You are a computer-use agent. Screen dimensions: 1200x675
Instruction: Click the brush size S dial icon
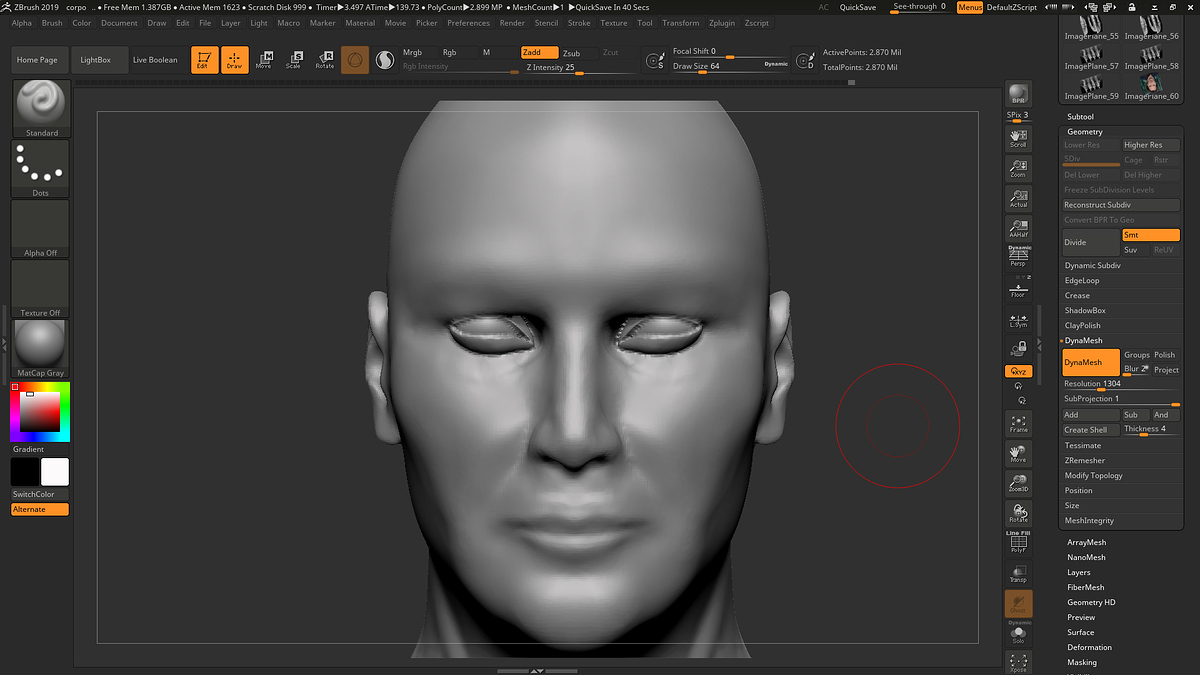point(655,61)
